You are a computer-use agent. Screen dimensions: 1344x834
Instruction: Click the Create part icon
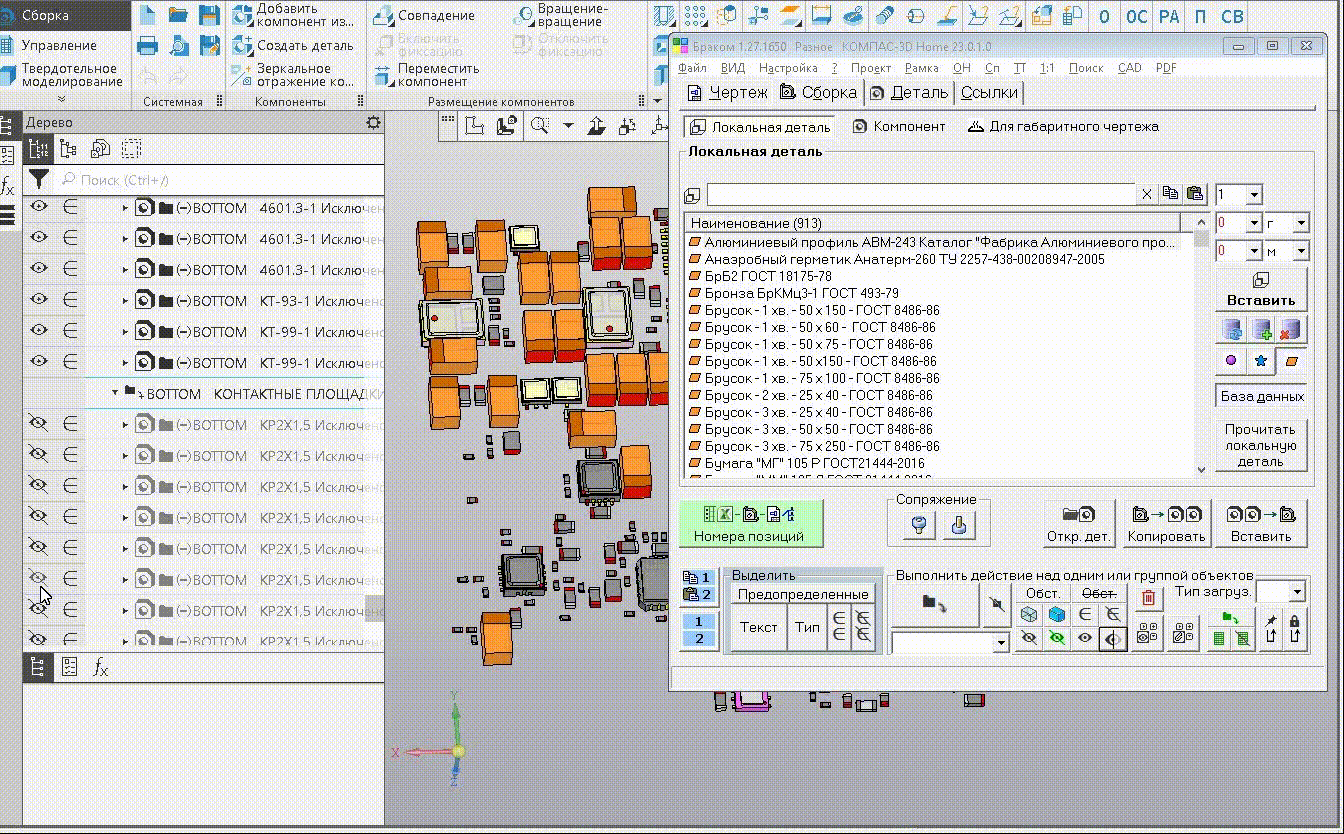tap(242, 46)
